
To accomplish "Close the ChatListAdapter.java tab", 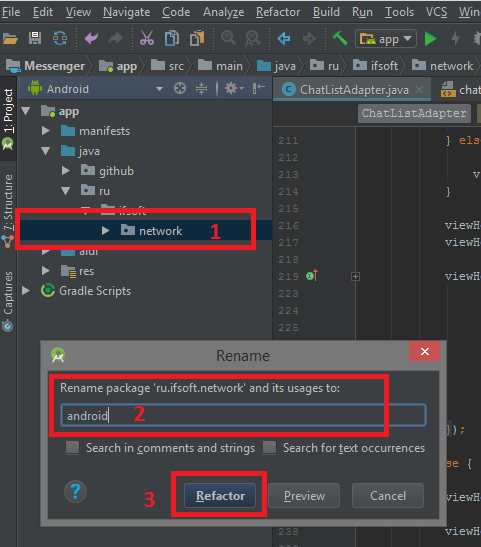I will (x=420, y=90).
